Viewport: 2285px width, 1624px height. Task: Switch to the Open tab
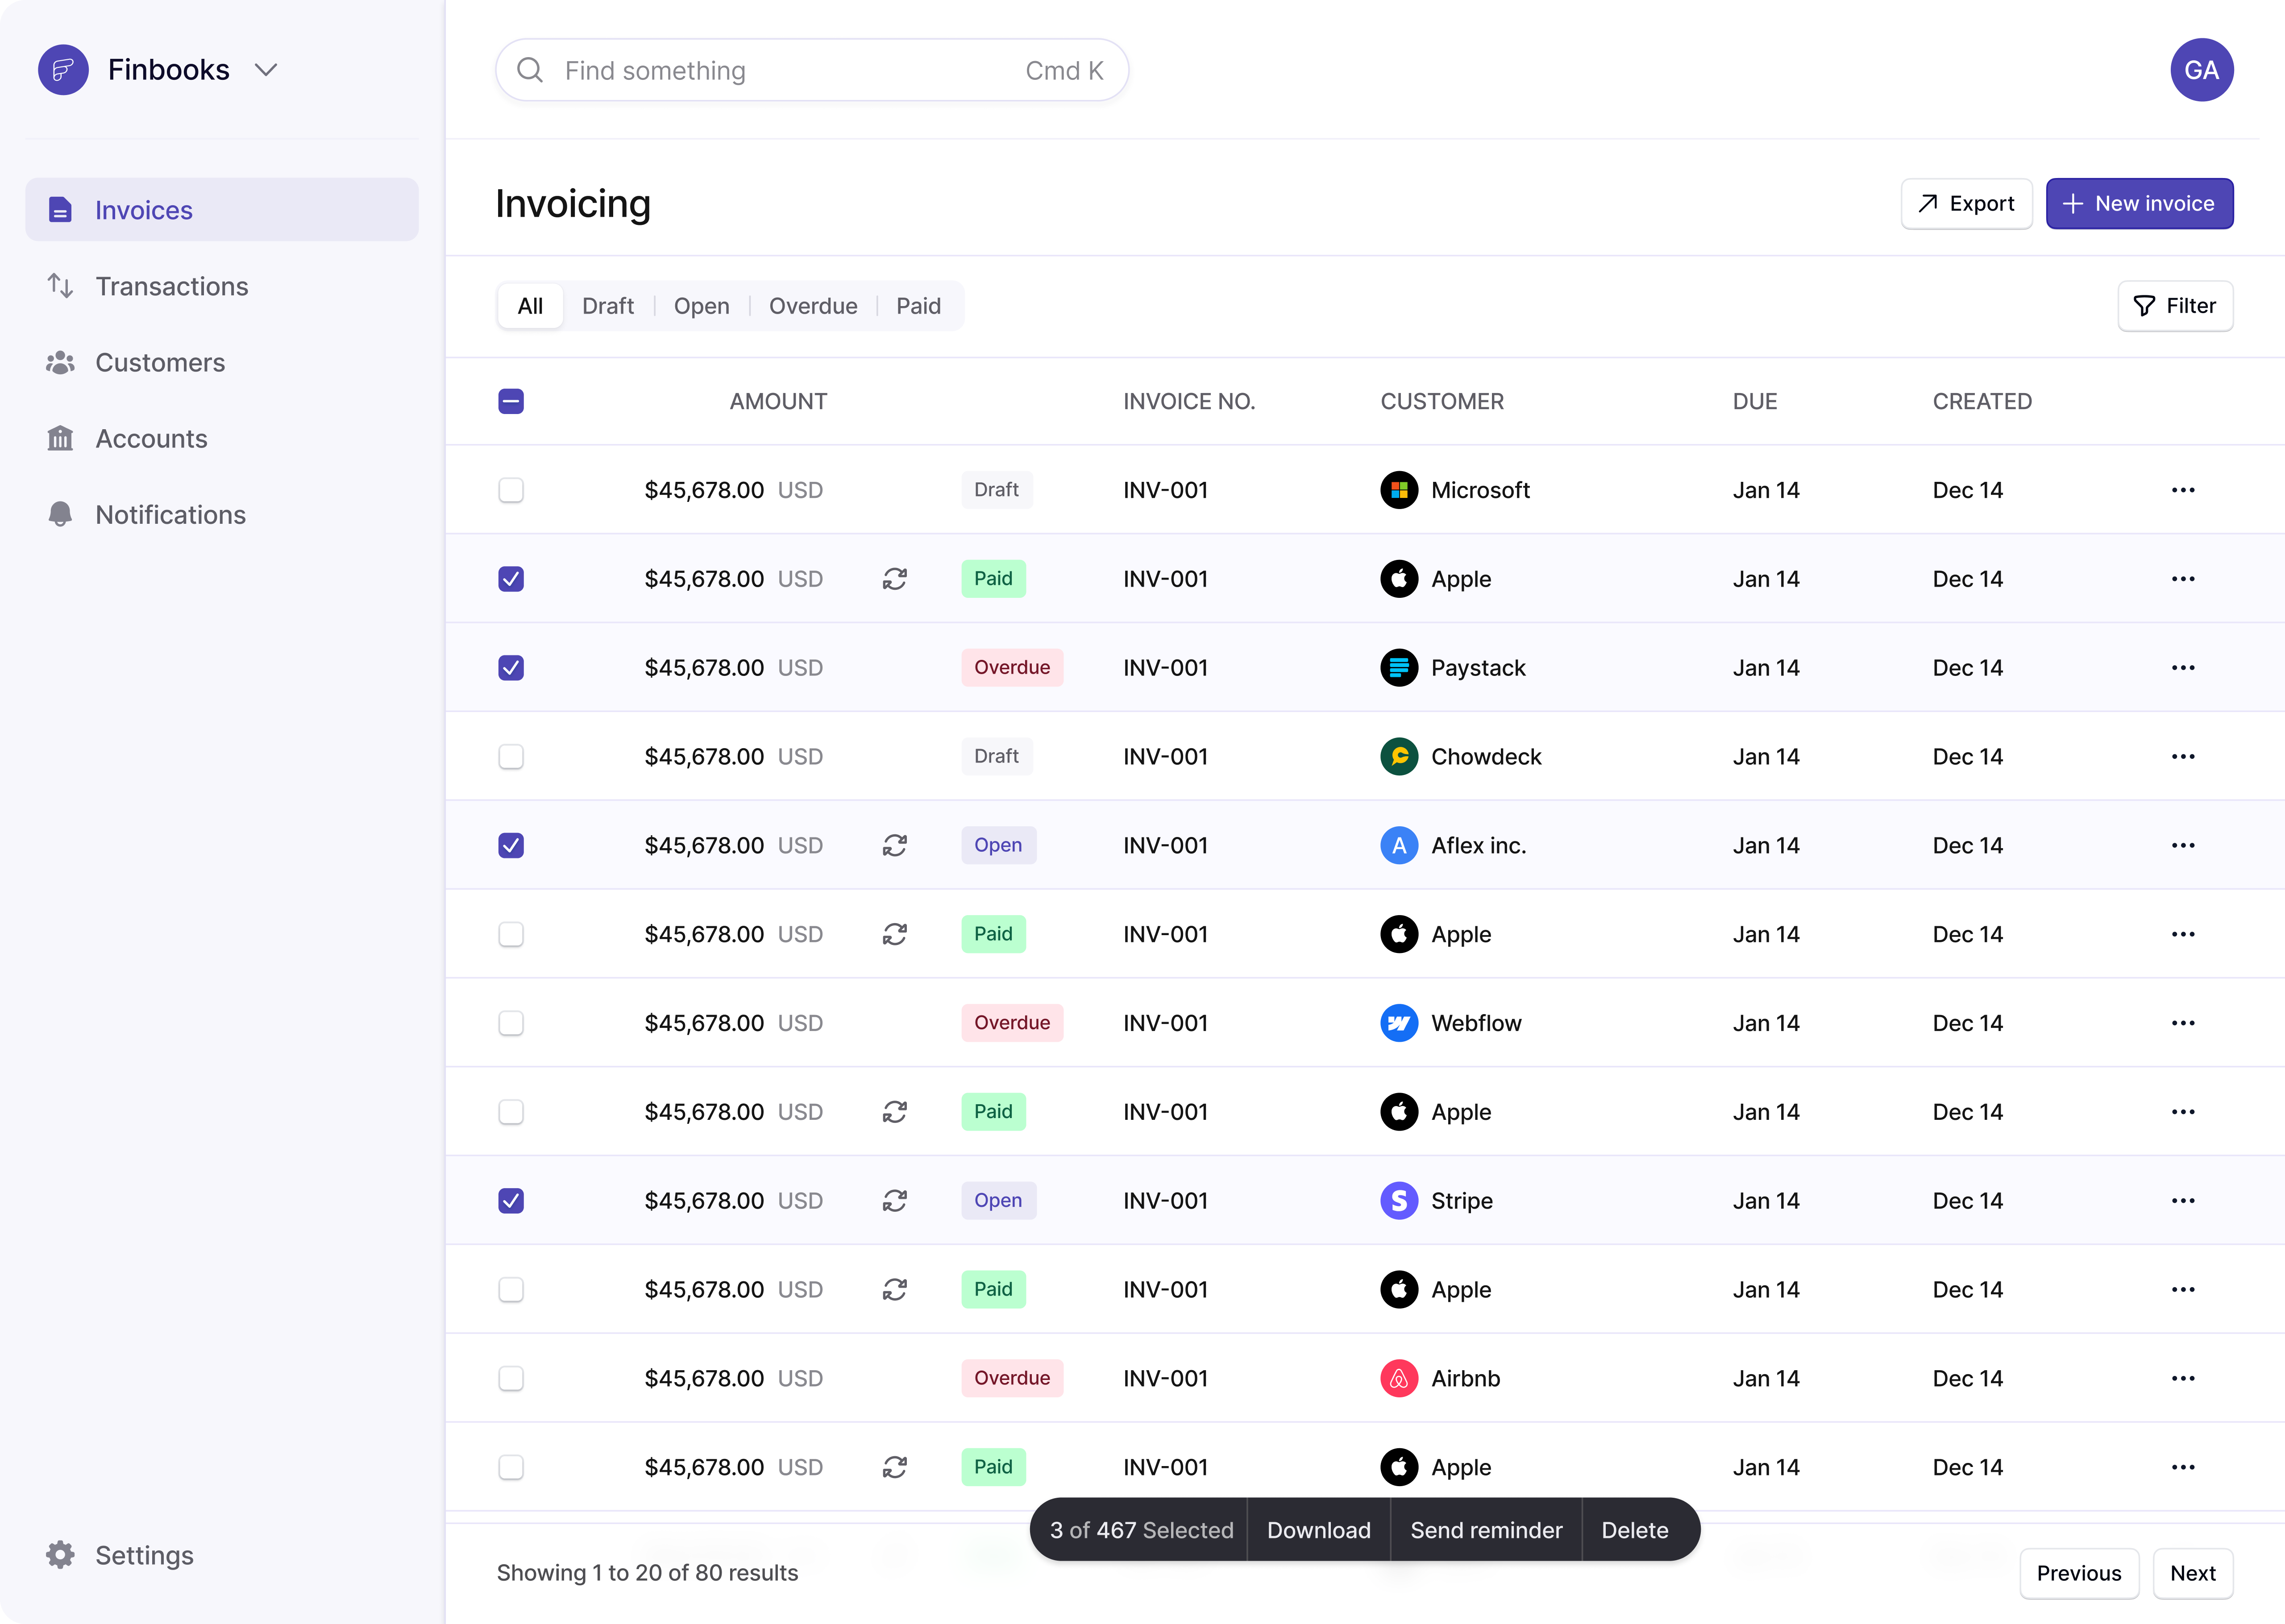click(x=702, y=306)
